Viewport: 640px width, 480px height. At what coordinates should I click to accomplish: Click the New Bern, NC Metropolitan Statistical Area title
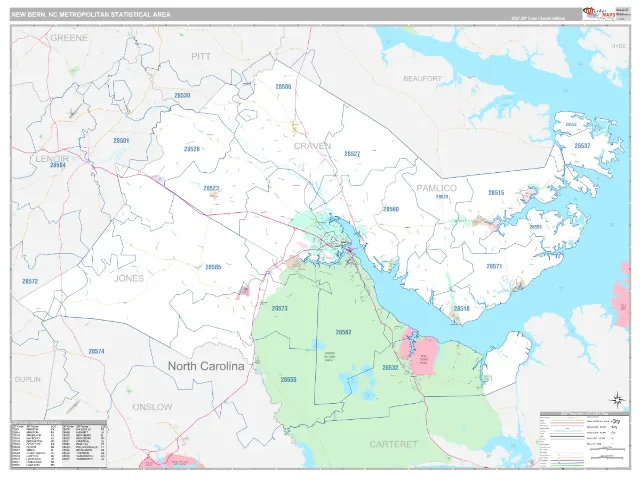tap(91, 15)
